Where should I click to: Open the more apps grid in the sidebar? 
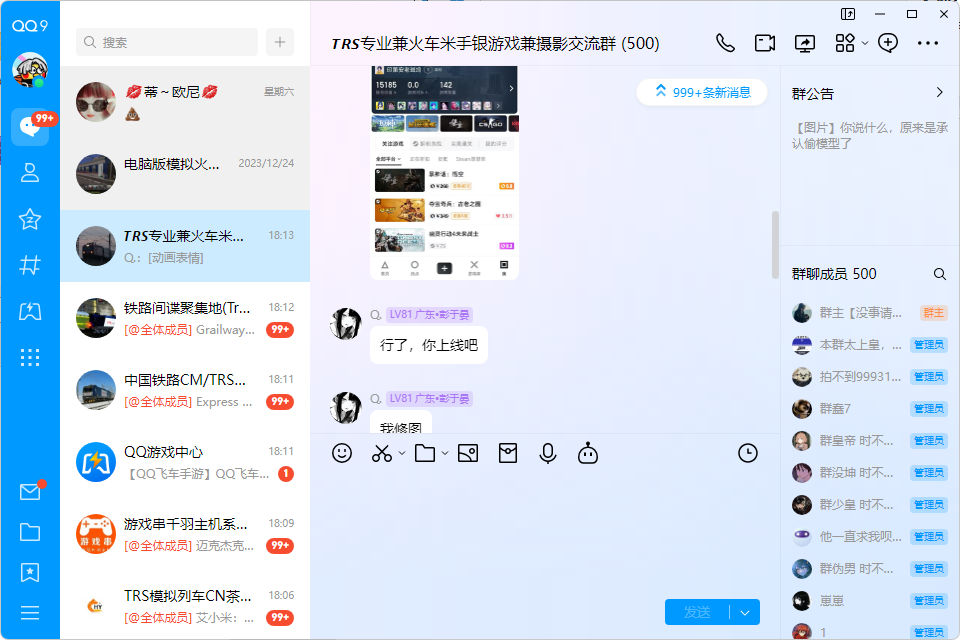pyautogui.click(x=30, y=357)
